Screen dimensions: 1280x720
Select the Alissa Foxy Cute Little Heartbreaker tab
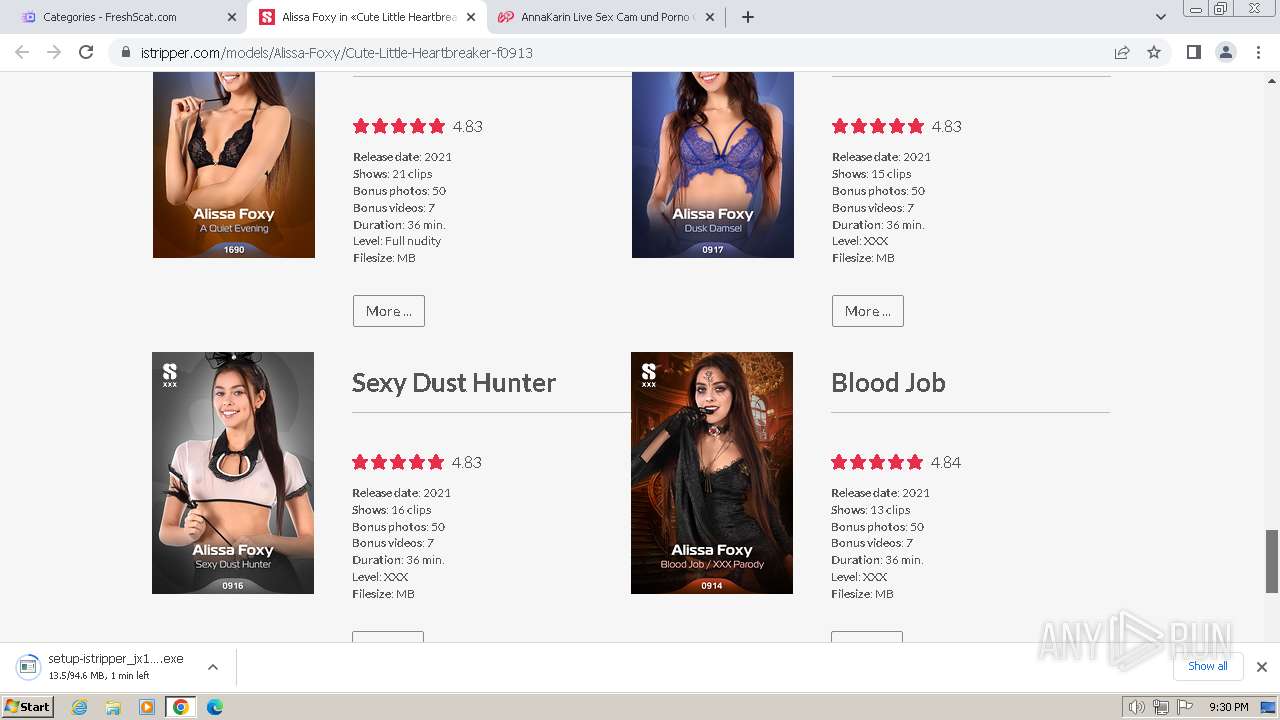click(367, 17)
